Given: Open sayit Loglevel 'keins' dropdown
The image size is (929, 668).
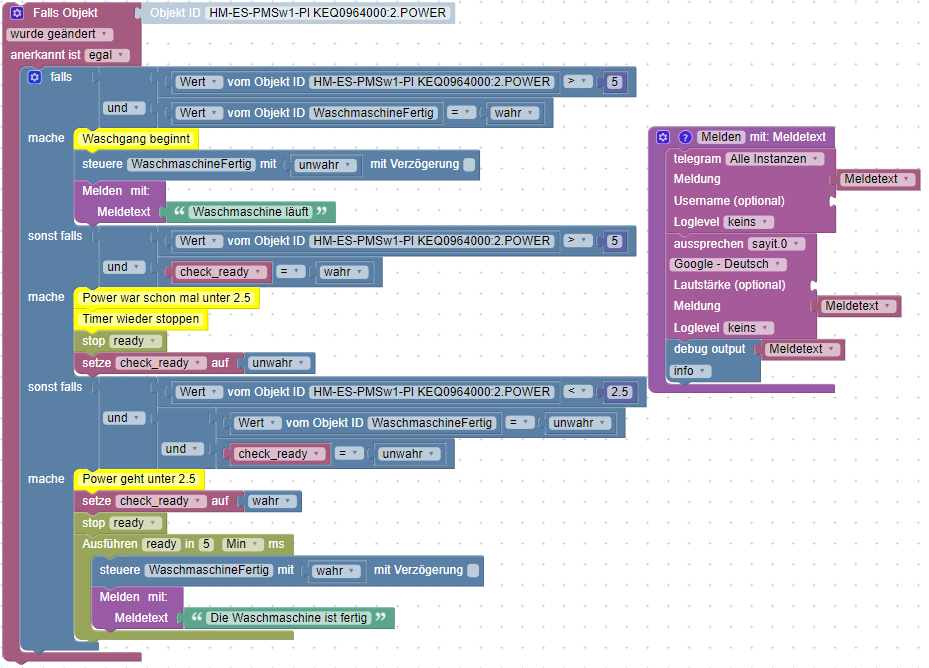Looking at the screenshot, I should click(x=748, y=328).
